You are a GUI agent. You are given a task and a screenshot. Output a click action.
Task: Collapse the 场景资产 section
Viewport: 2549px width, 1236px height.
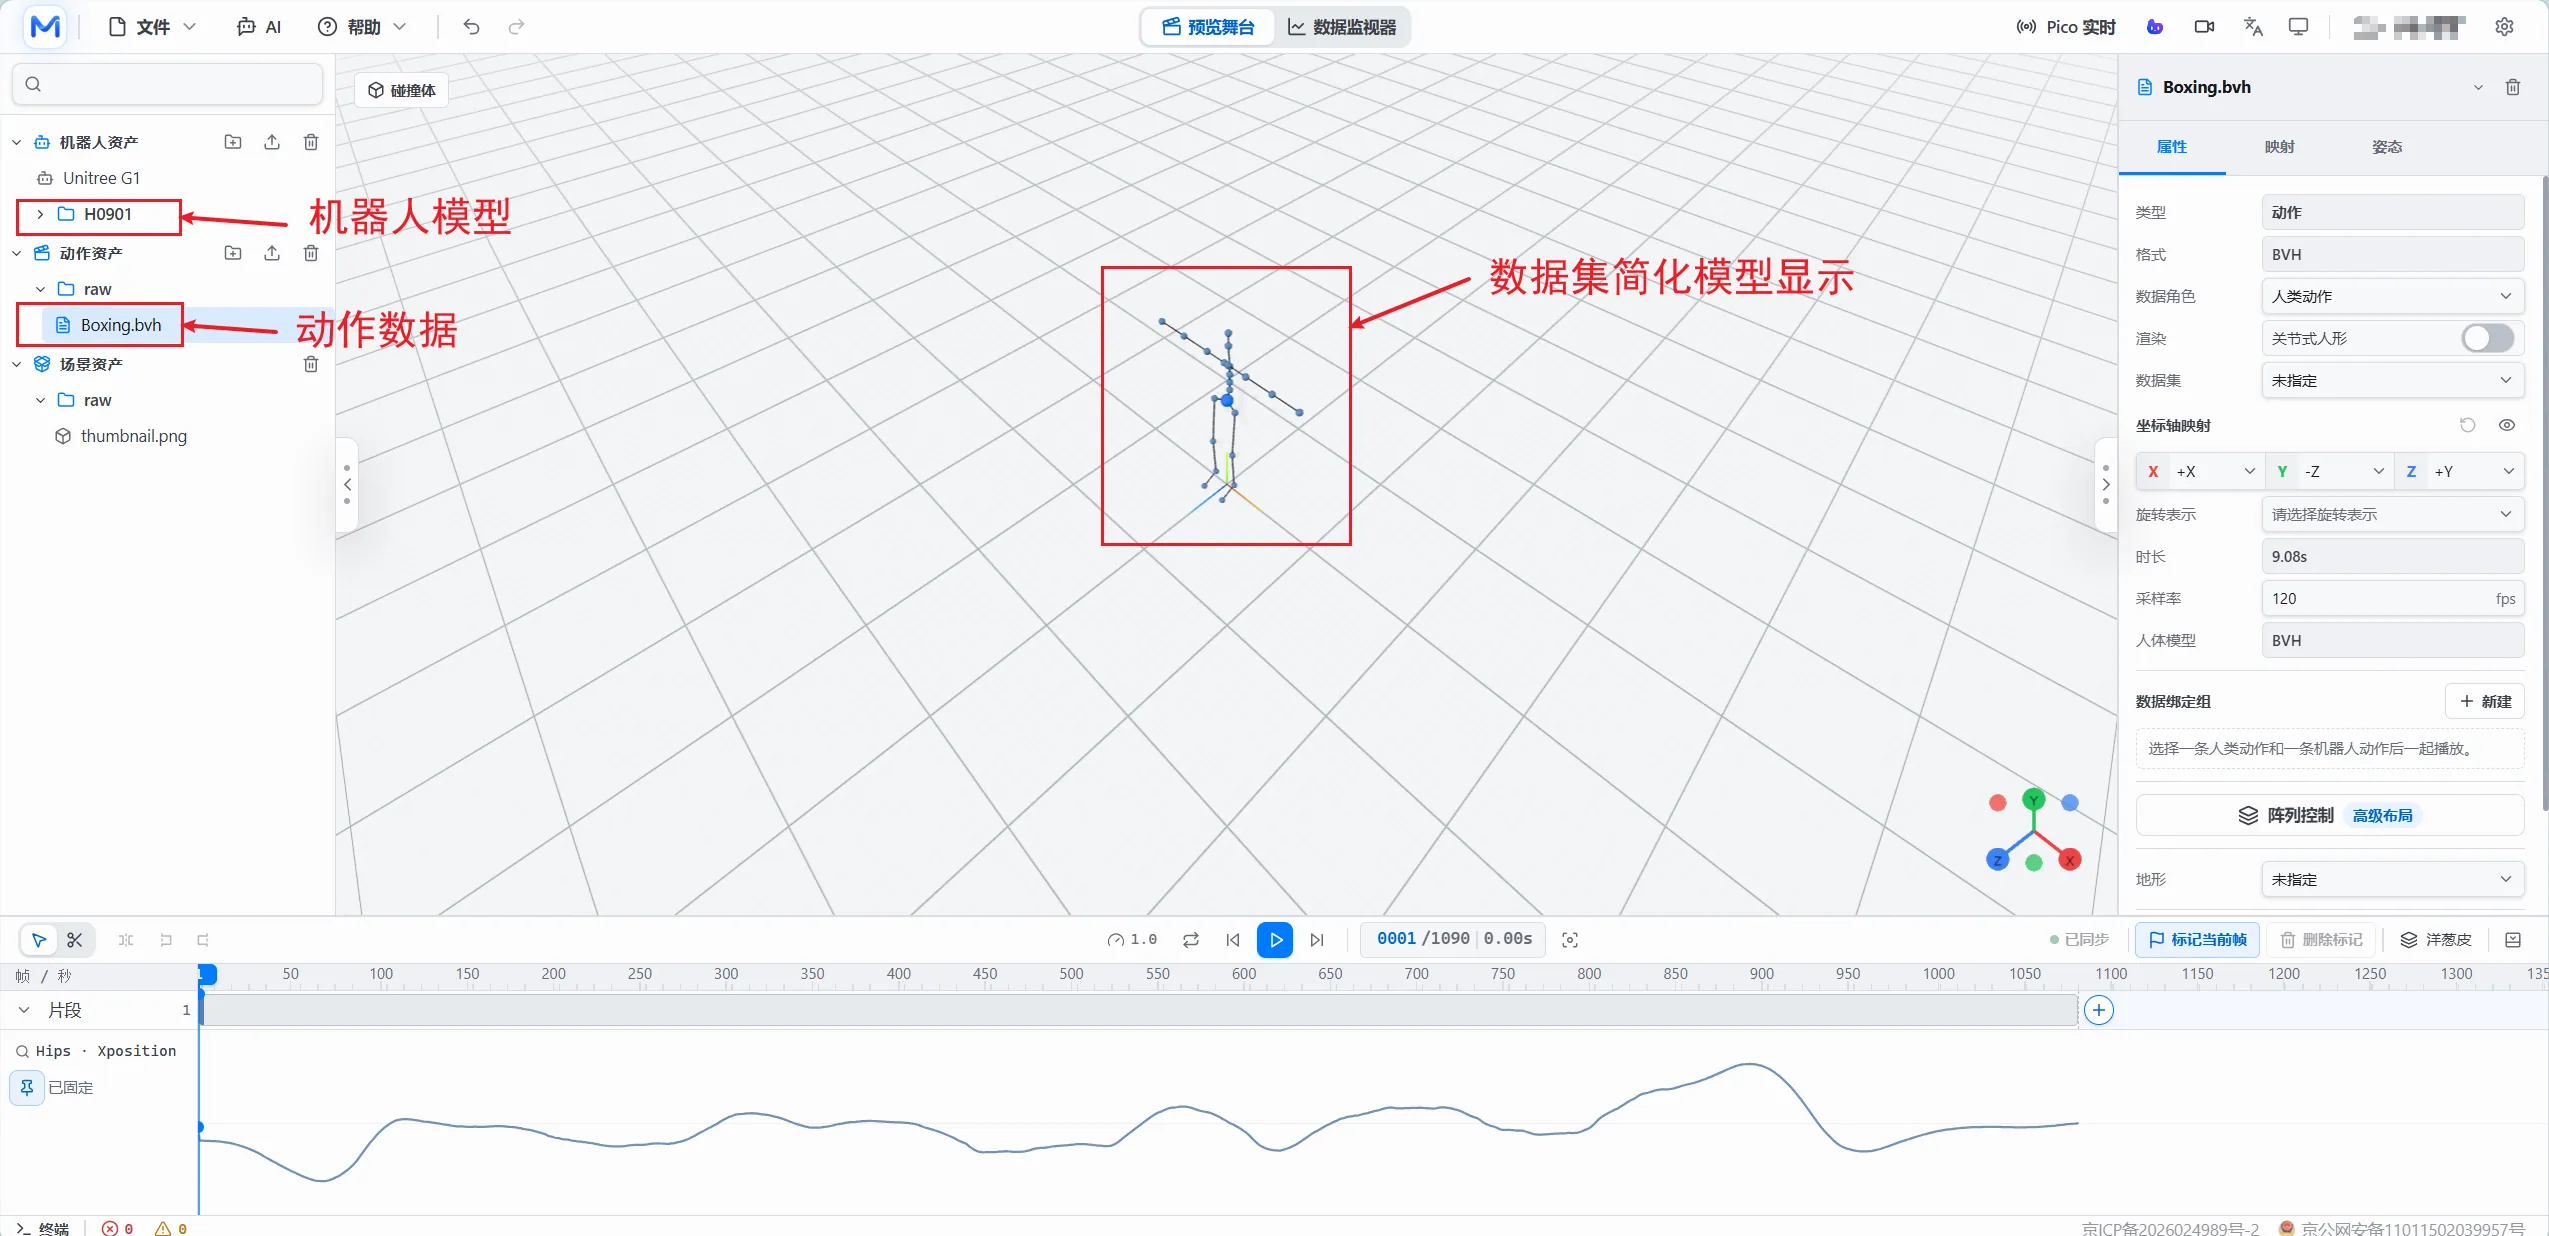point(16,365)
